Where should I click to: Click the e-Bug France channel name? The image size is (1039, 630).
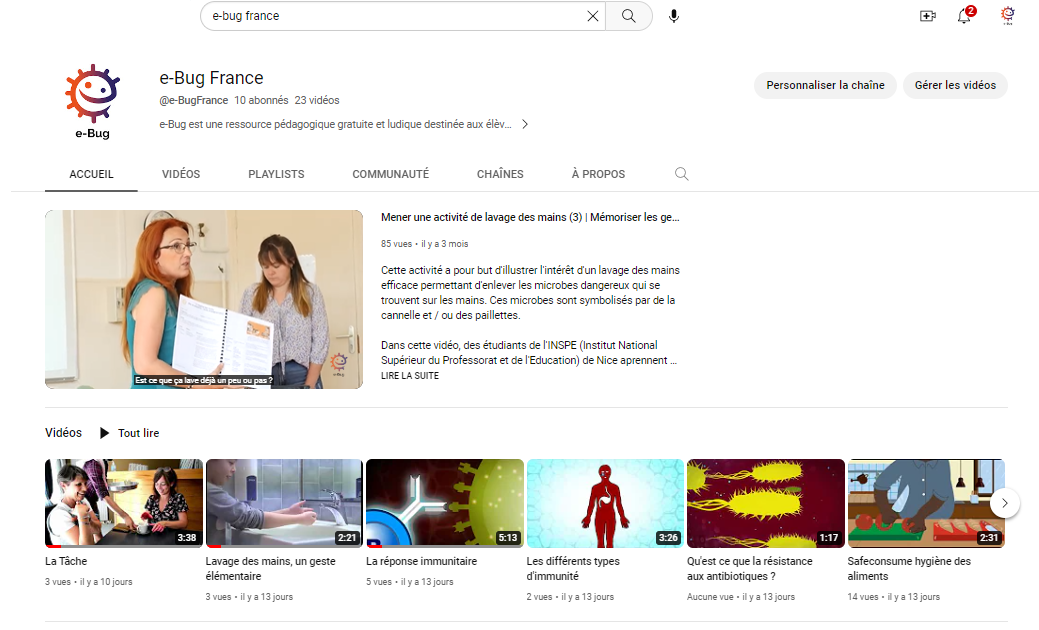pyautogui.click(x=211, y=78)
